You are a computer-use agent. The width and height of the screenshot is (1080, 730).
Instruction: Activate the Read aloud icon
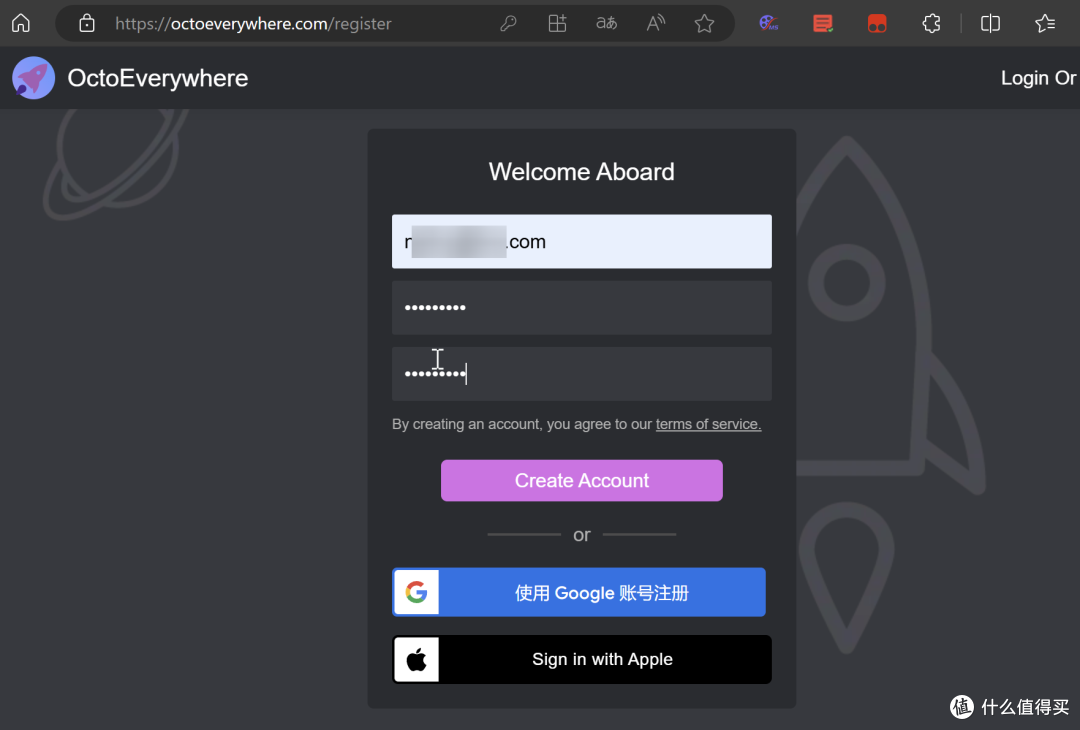656,23
